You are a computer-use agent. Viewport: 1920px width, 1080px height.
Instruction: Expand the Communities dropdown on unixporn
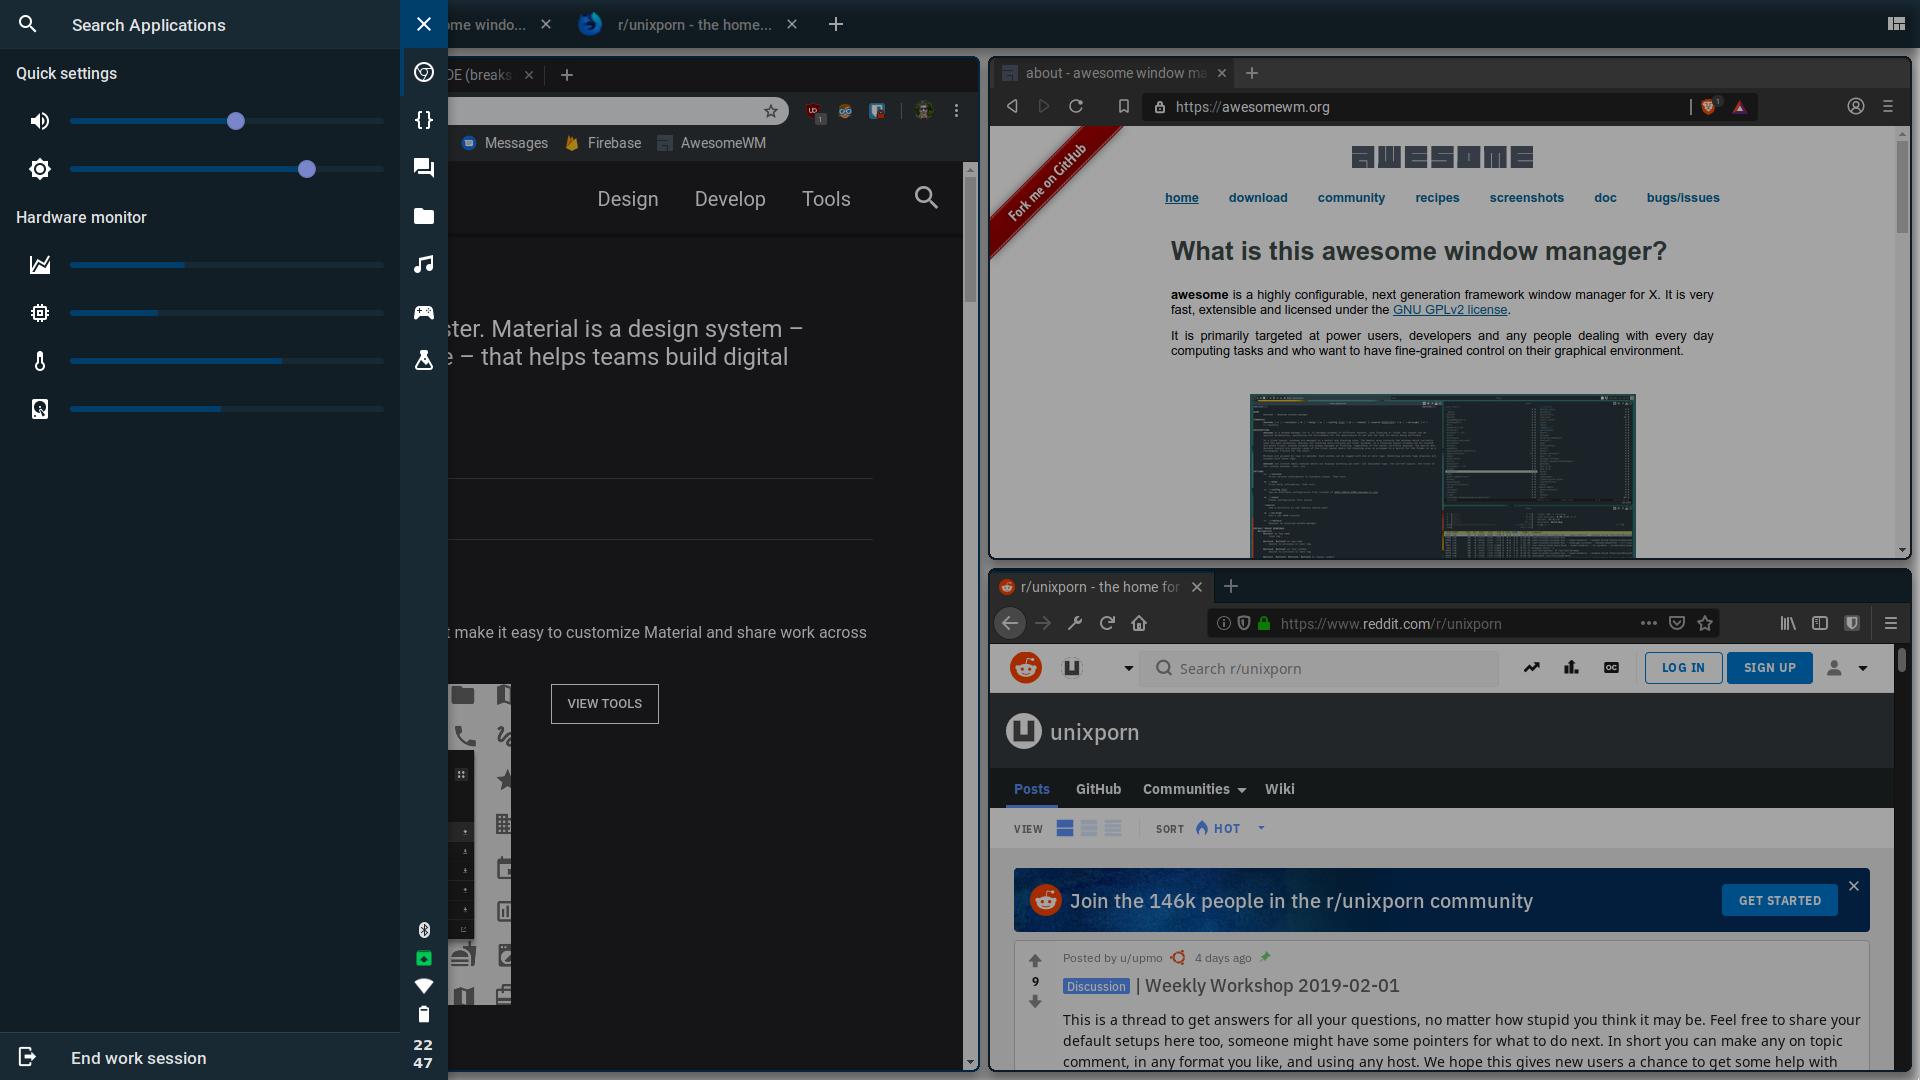(1194, 789)
